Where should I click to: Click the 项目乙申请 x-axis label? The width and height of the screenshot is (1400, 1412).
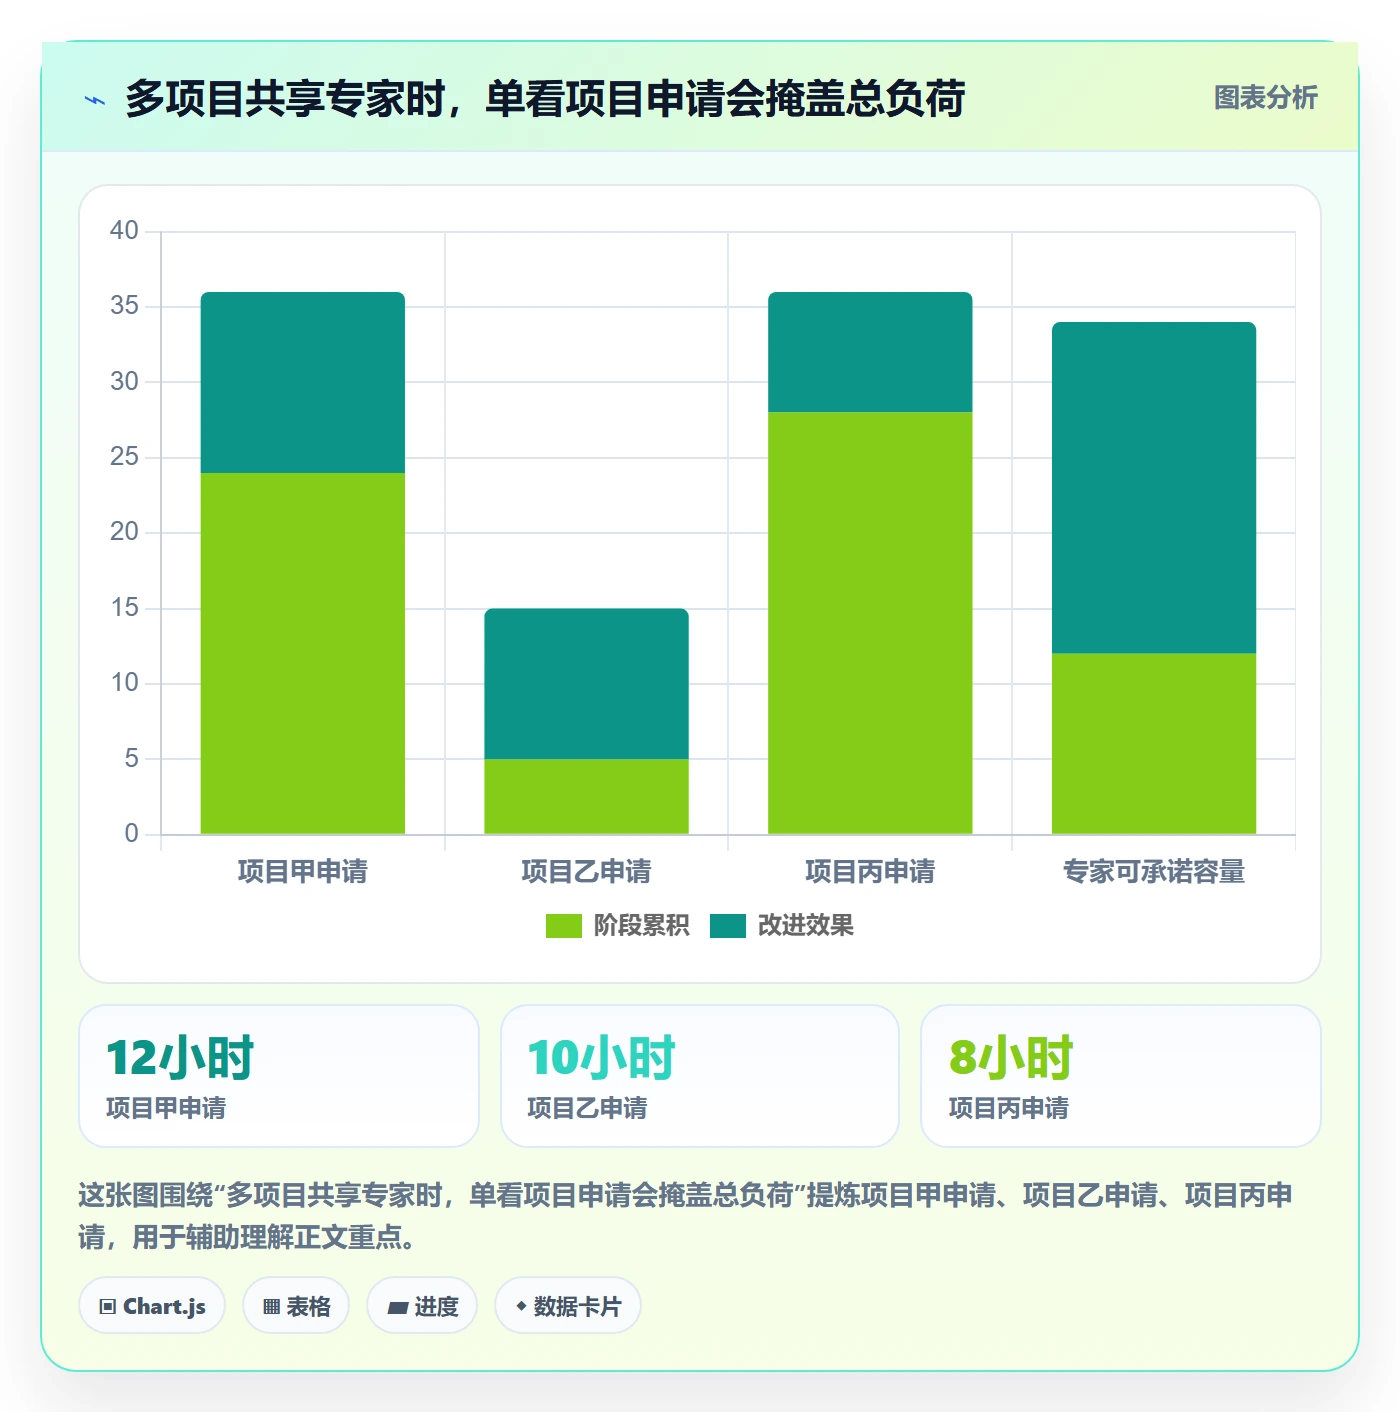587,872
